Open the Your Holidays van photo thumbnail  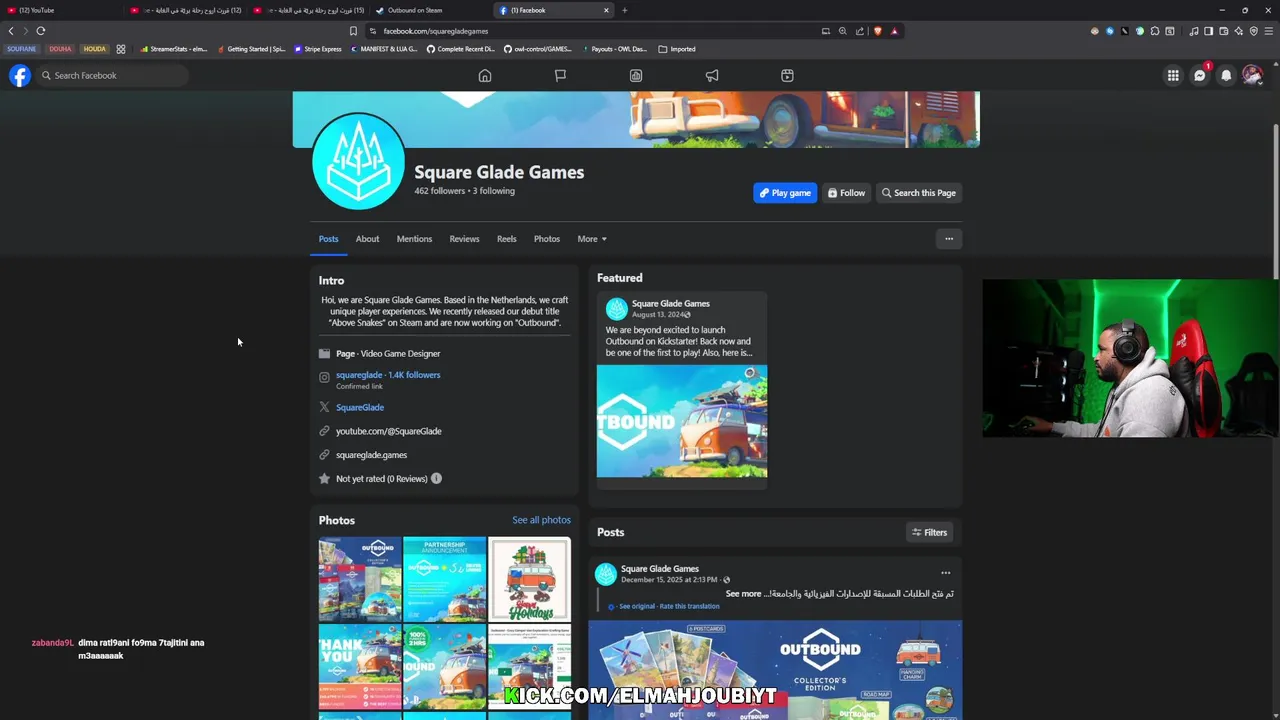pyautogui.click(x=529, y=579)
